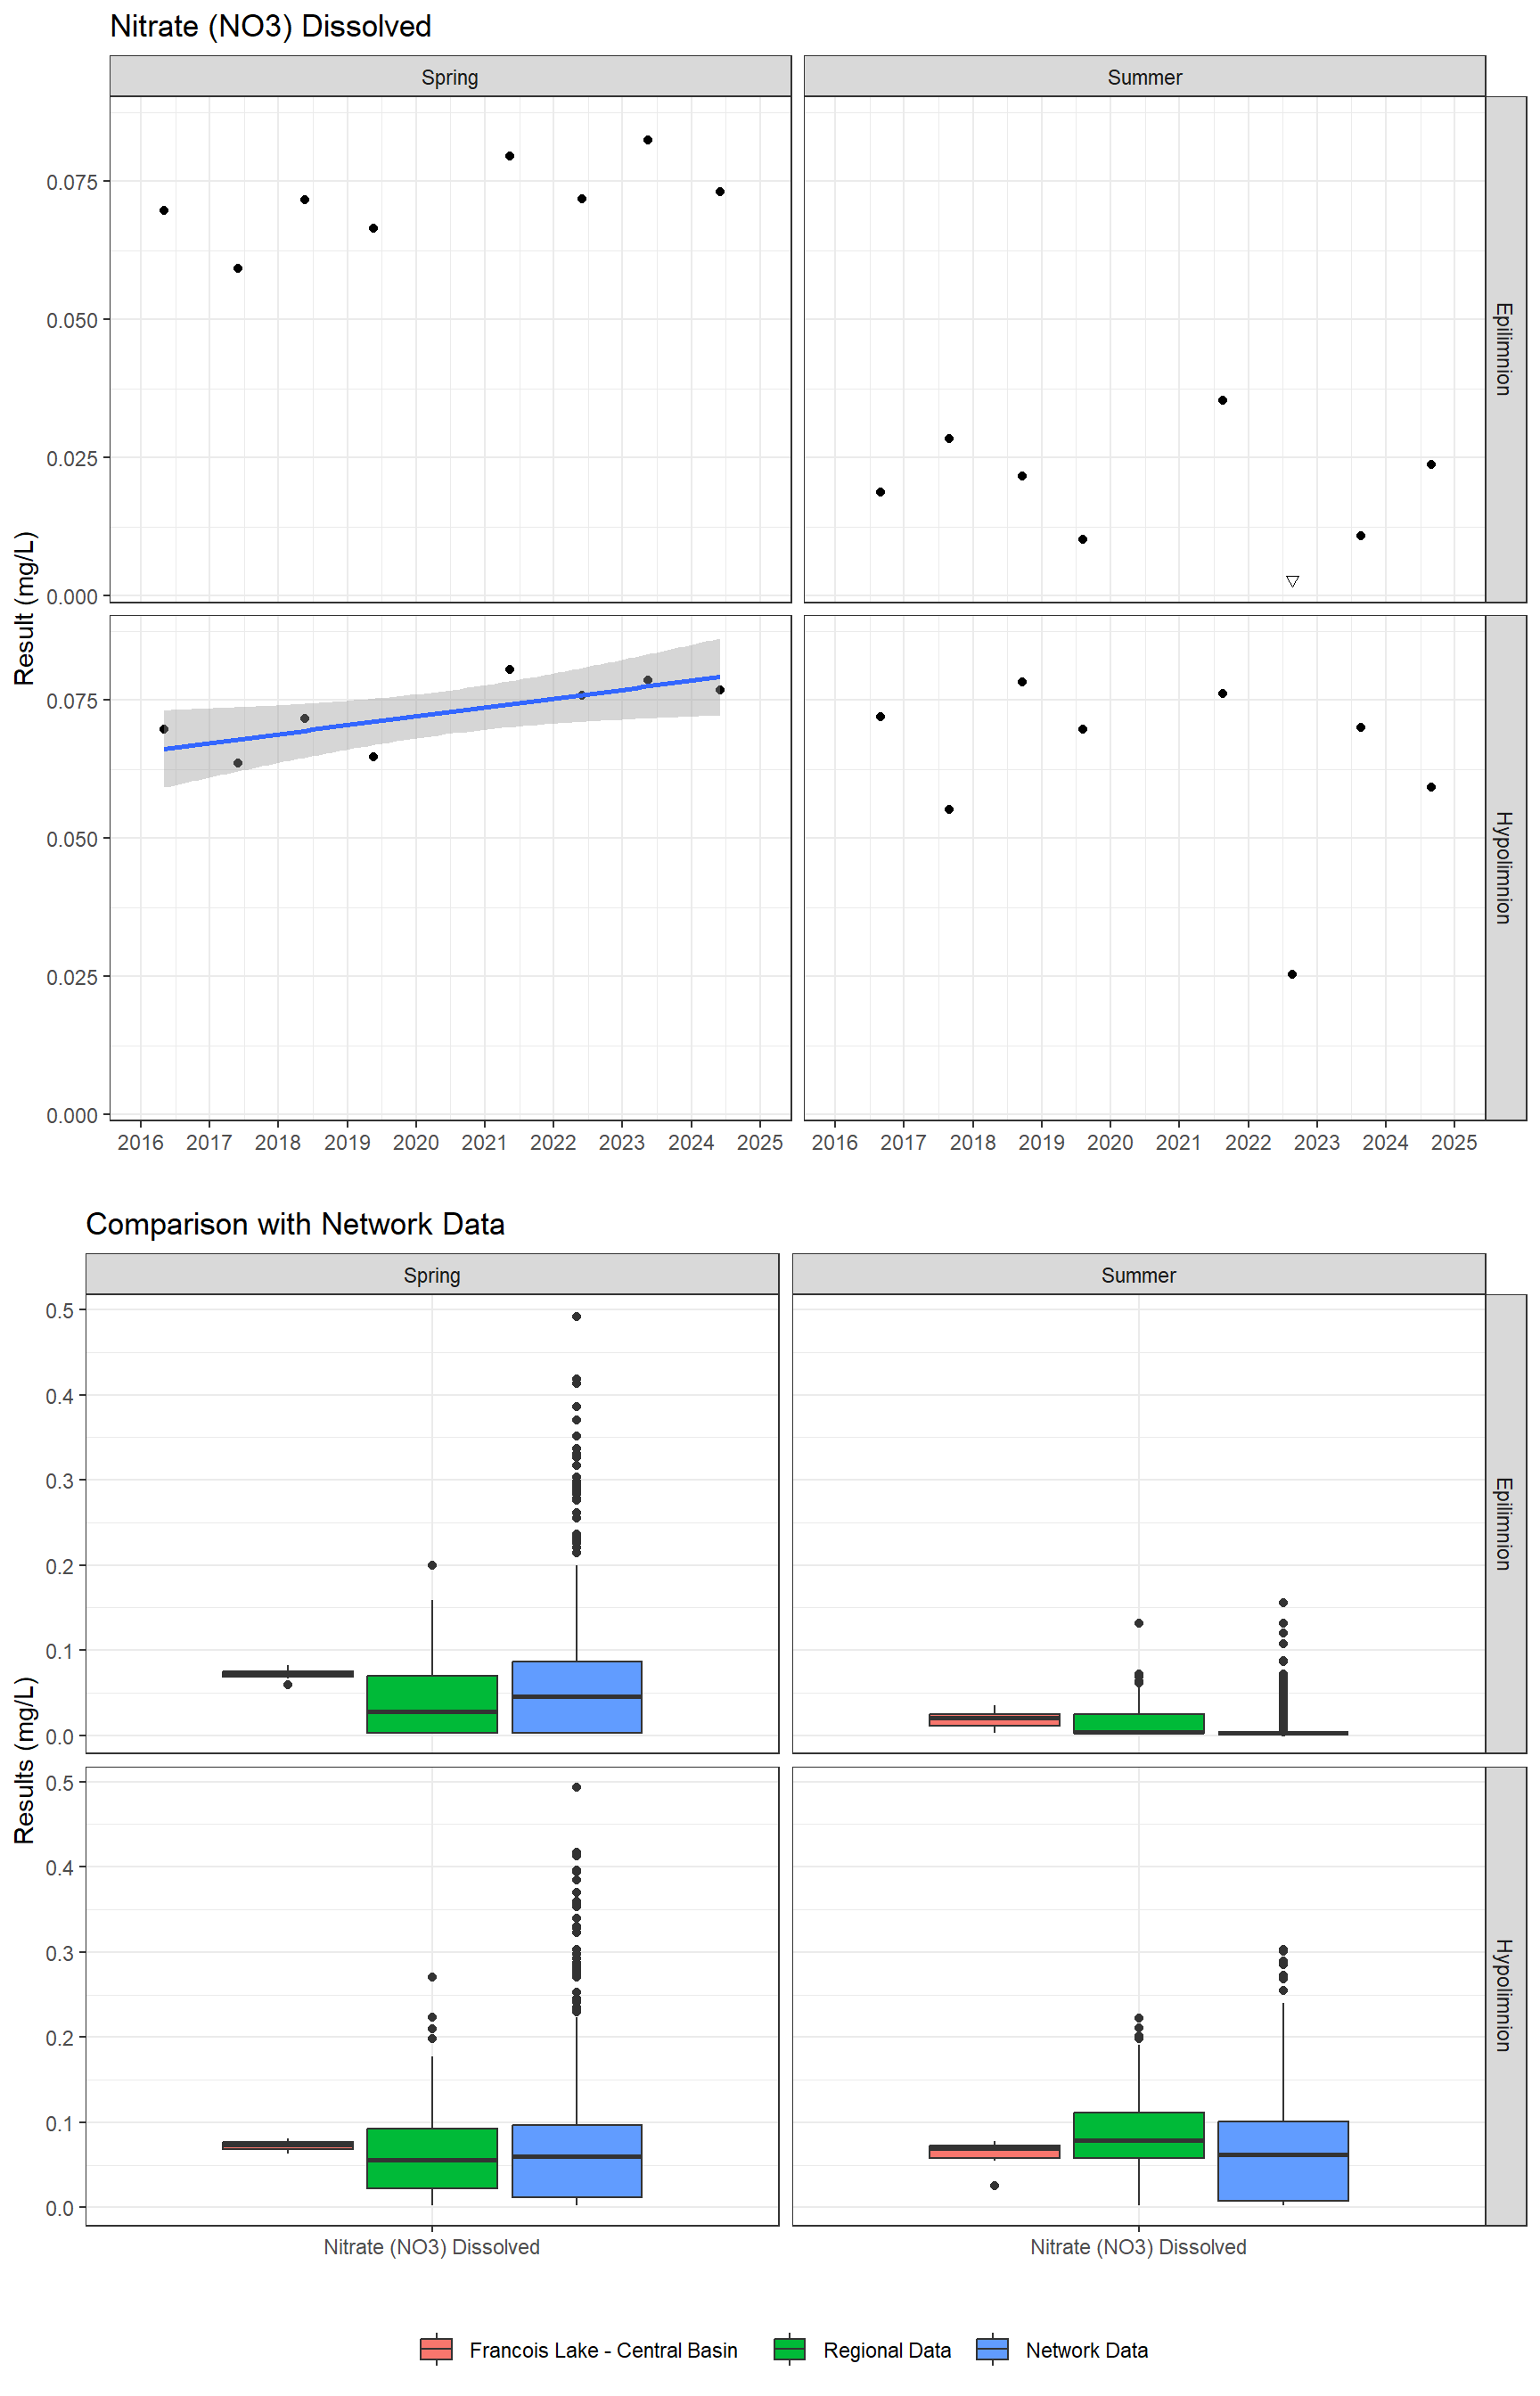The height and width of the screenshot is (2396, 1540).
Task: Click the Summer facet header of comparison chart
Action: point(1138,1275)
